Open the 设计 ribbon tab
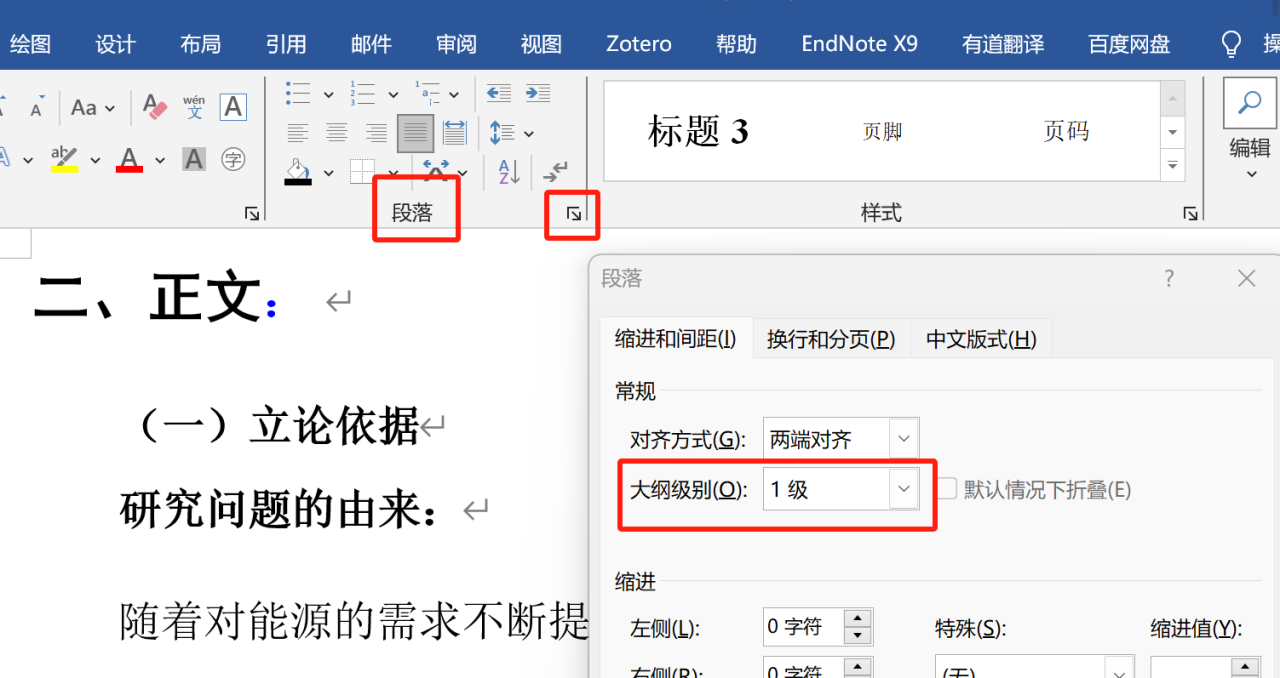Image resolution: width=1280 pixels, height=678 pixels. pos(115,44)
